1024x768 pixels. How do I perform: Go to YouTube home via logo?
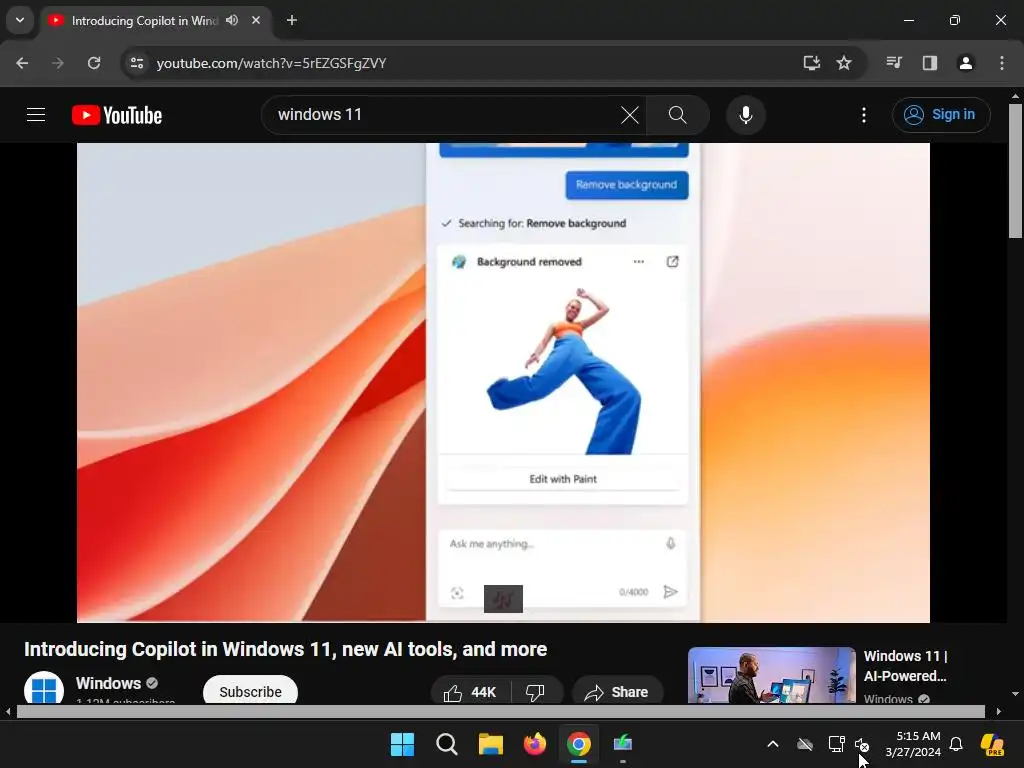(117, 115)
